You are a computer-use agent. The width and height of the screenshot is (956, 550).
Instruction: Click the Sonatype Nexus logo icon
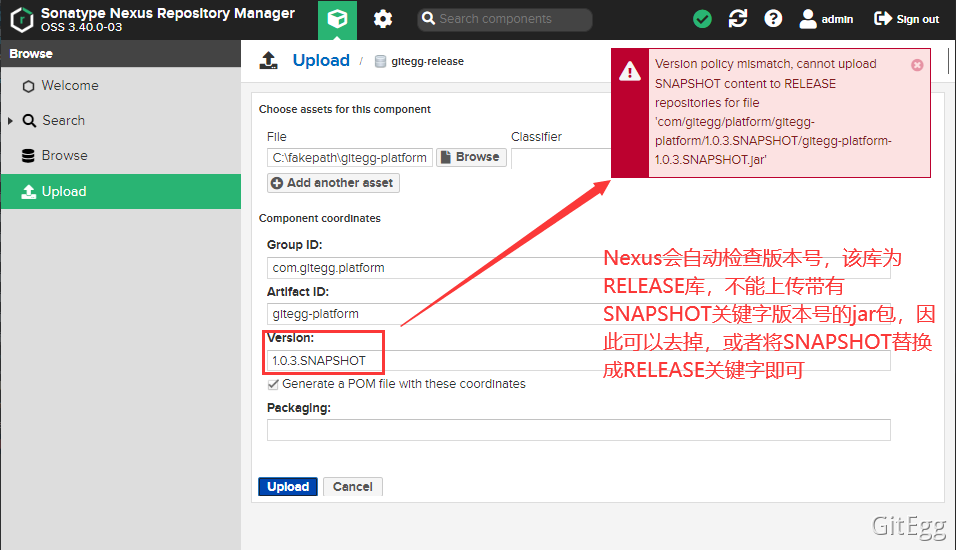click(22, 20)
